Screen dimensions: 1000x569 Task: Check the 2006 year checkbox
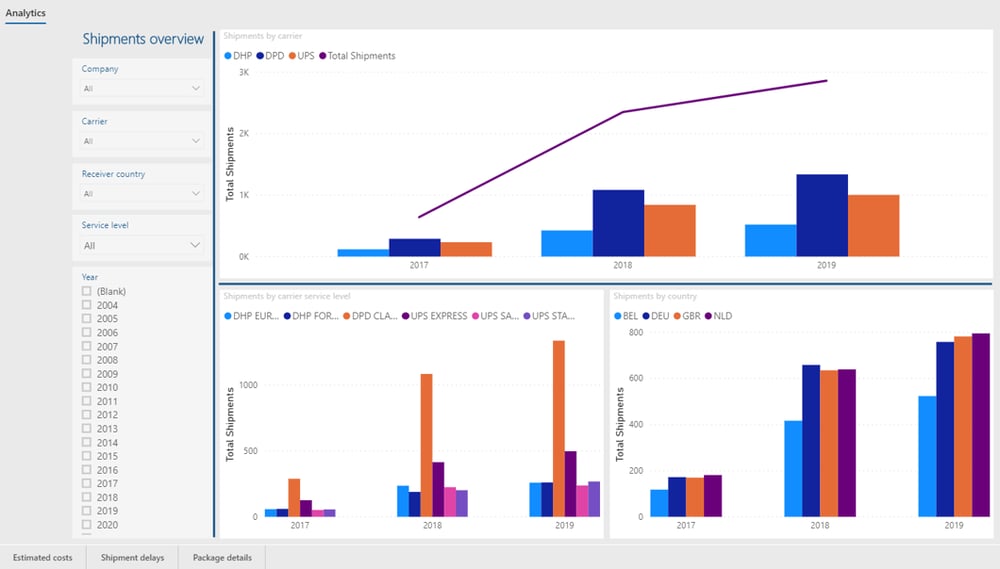click(x=87, y=332)
